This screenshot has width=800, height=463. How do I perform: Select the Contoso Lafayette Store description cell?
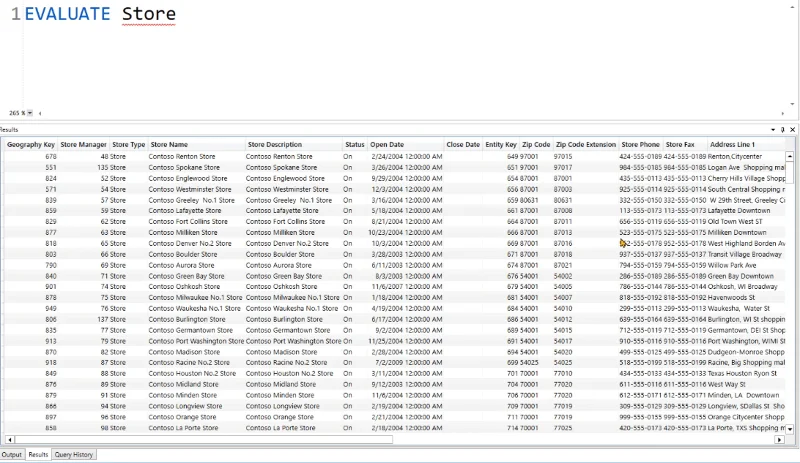293,211
